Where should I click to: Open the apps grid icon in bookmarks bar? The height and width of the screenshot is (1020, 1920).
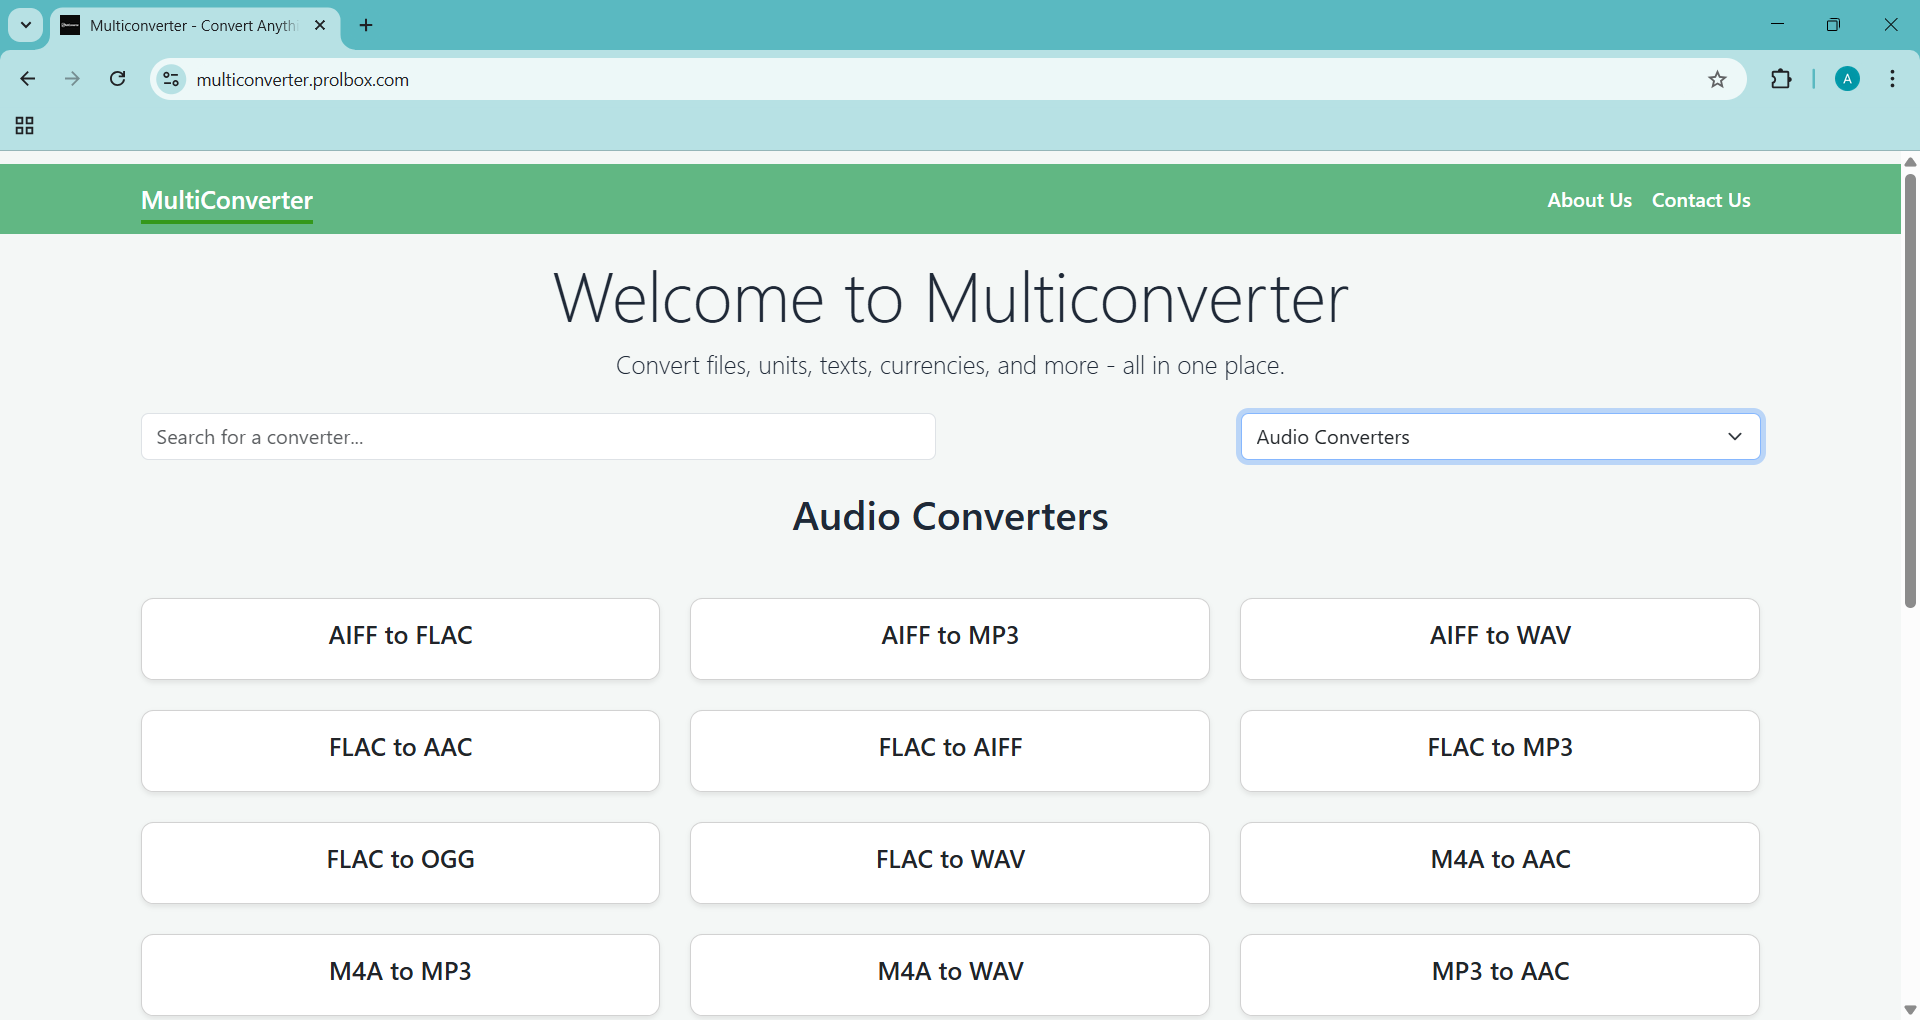point(25,126)
